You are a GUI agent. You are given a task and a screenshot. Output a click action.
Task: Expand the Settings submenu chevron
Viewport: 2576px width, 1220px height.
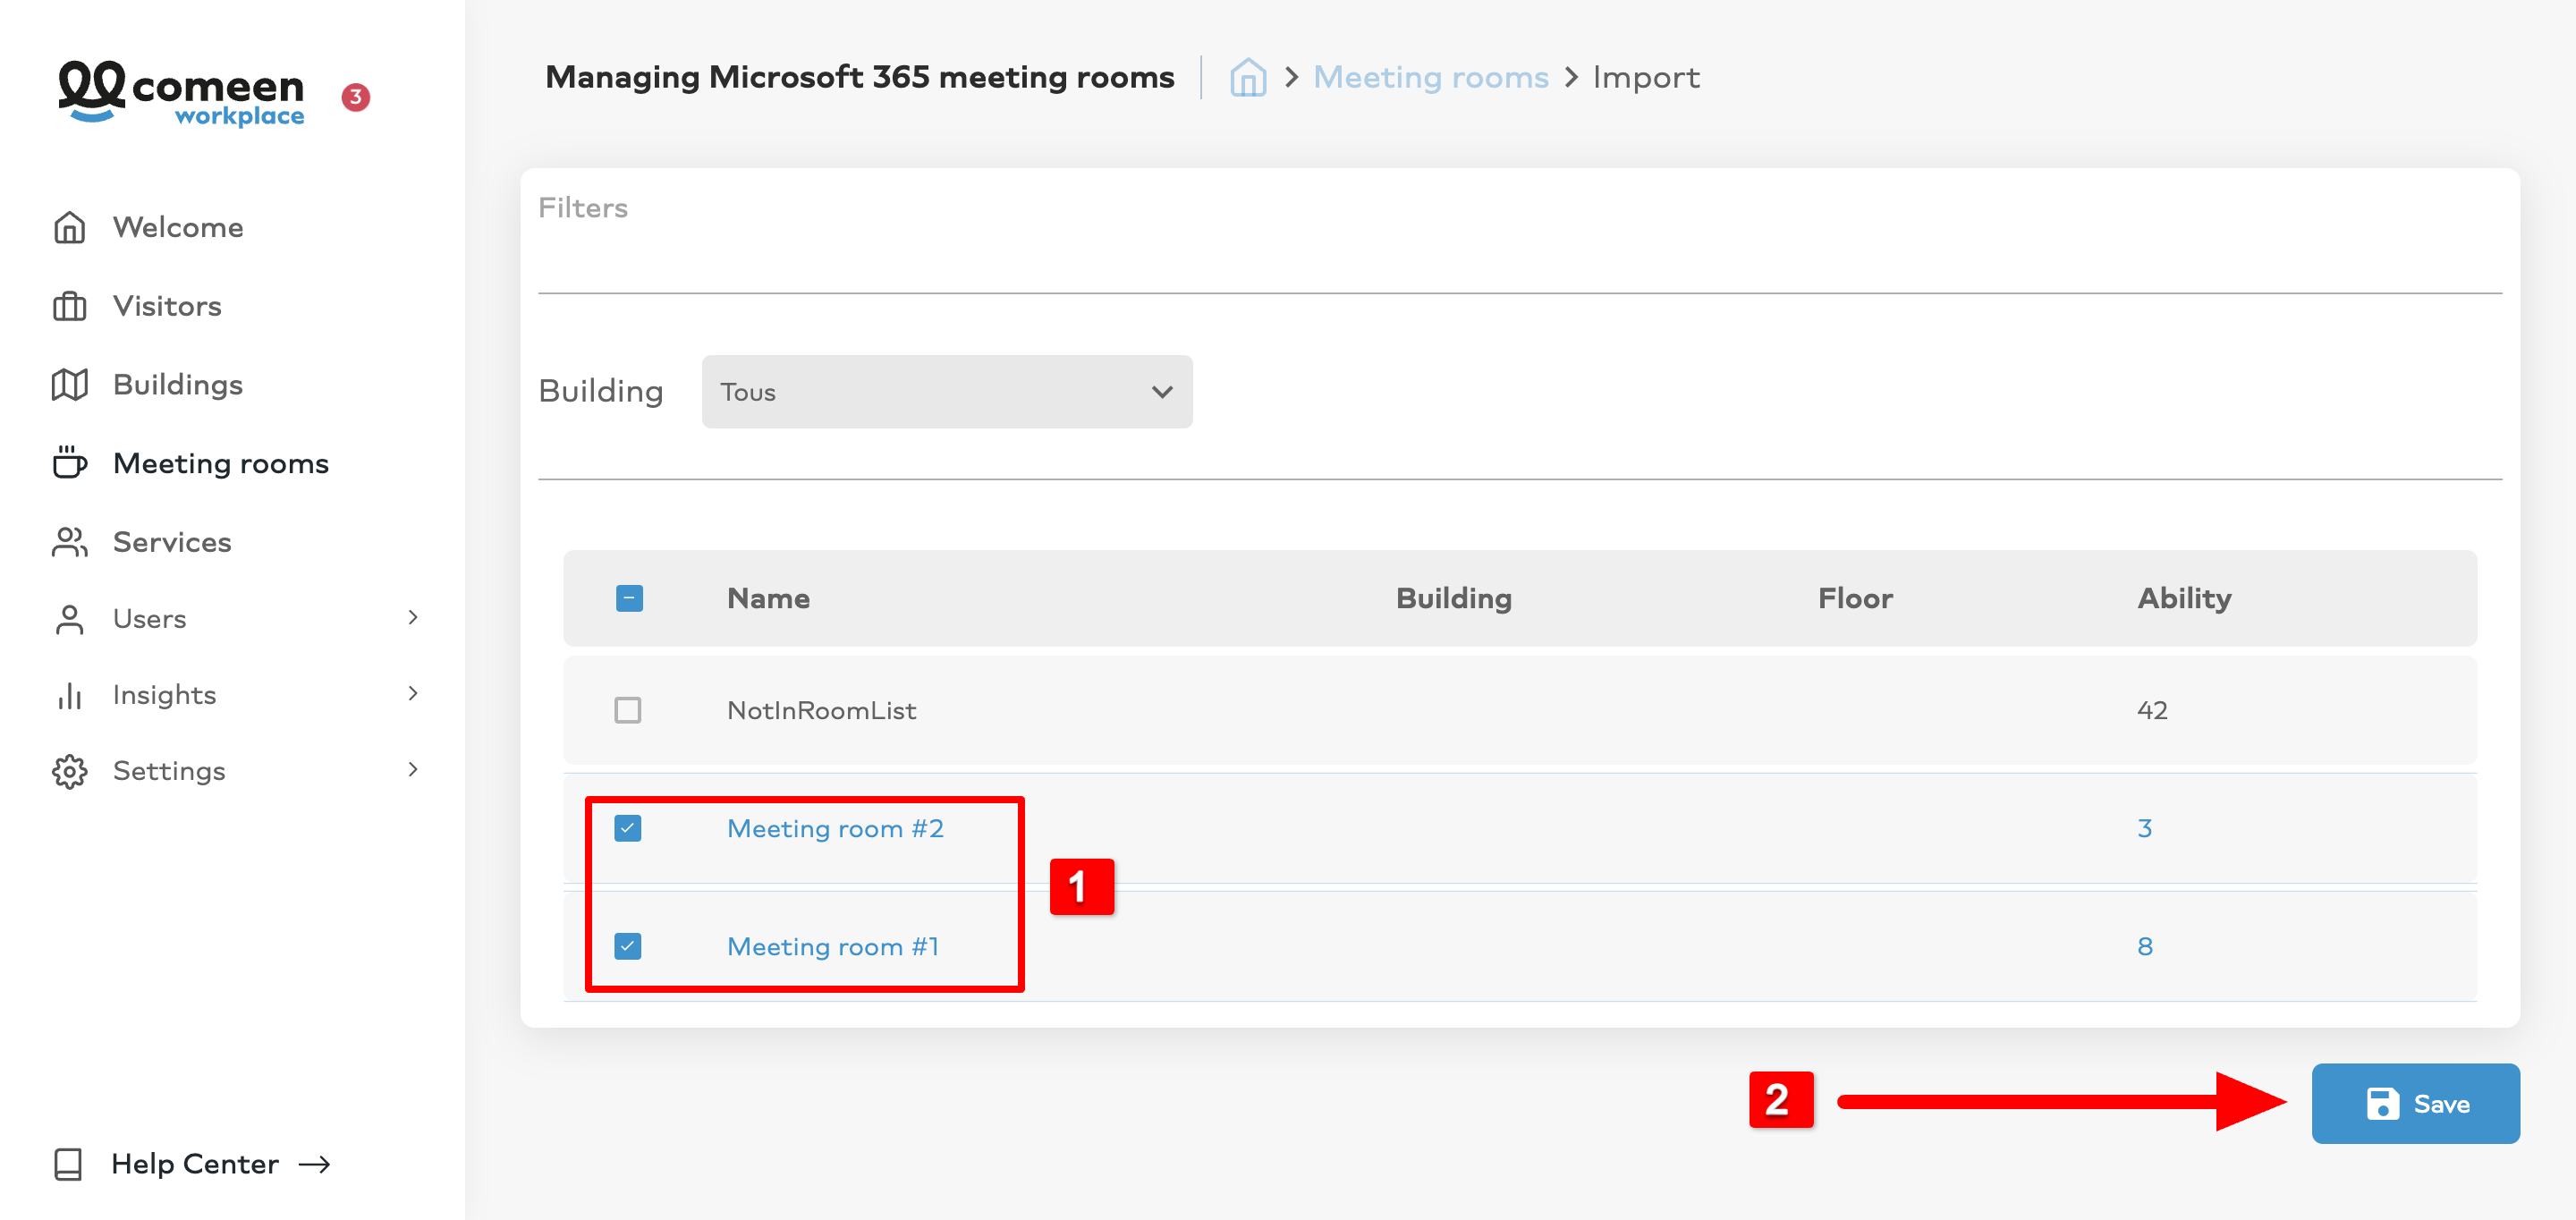click(413, 769)
